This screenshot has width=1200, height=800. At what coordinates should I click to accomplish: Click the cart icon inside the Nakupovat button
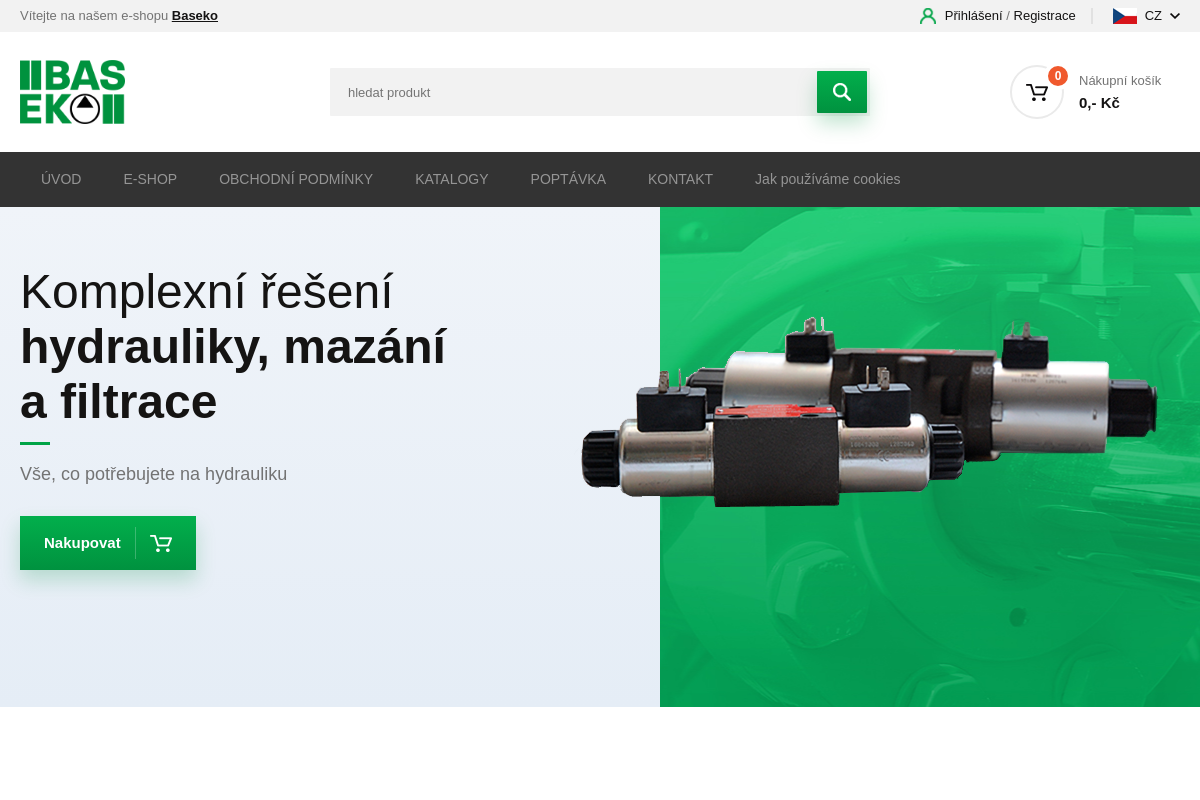coord(162,543)
